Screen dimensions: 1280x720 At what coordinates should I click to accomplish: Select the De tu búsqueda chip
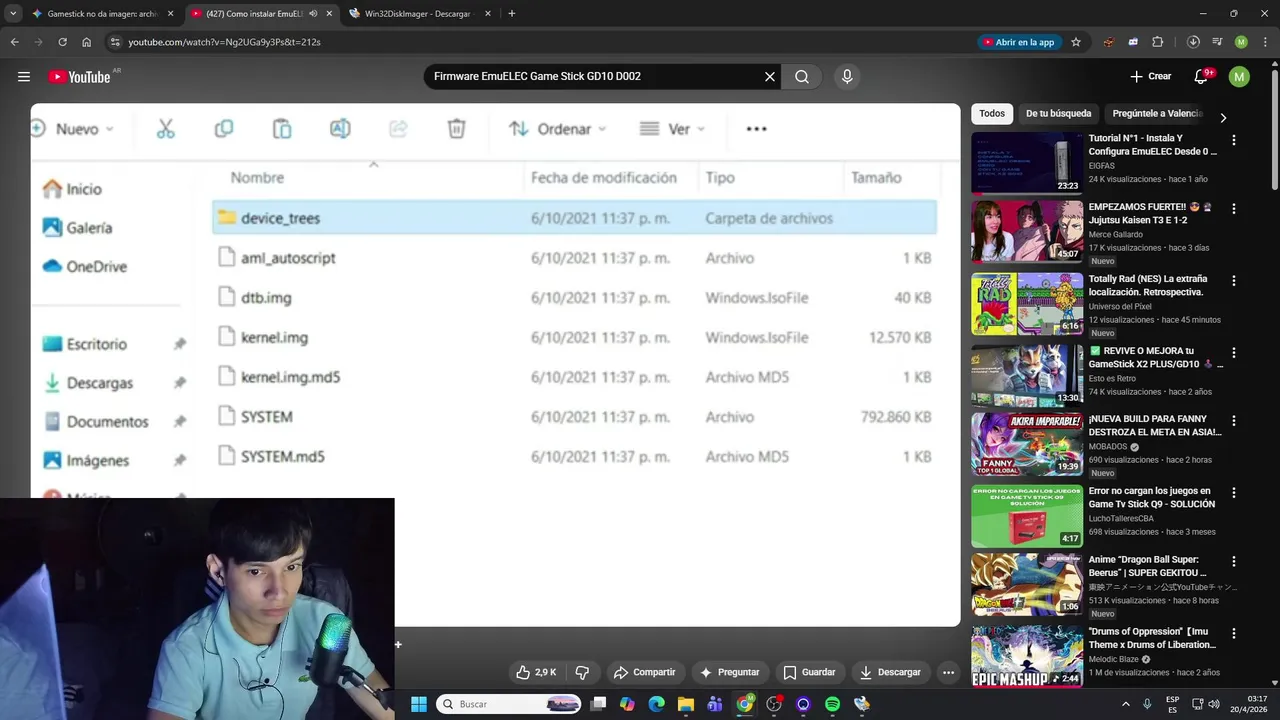click(x=1058, y=114)
